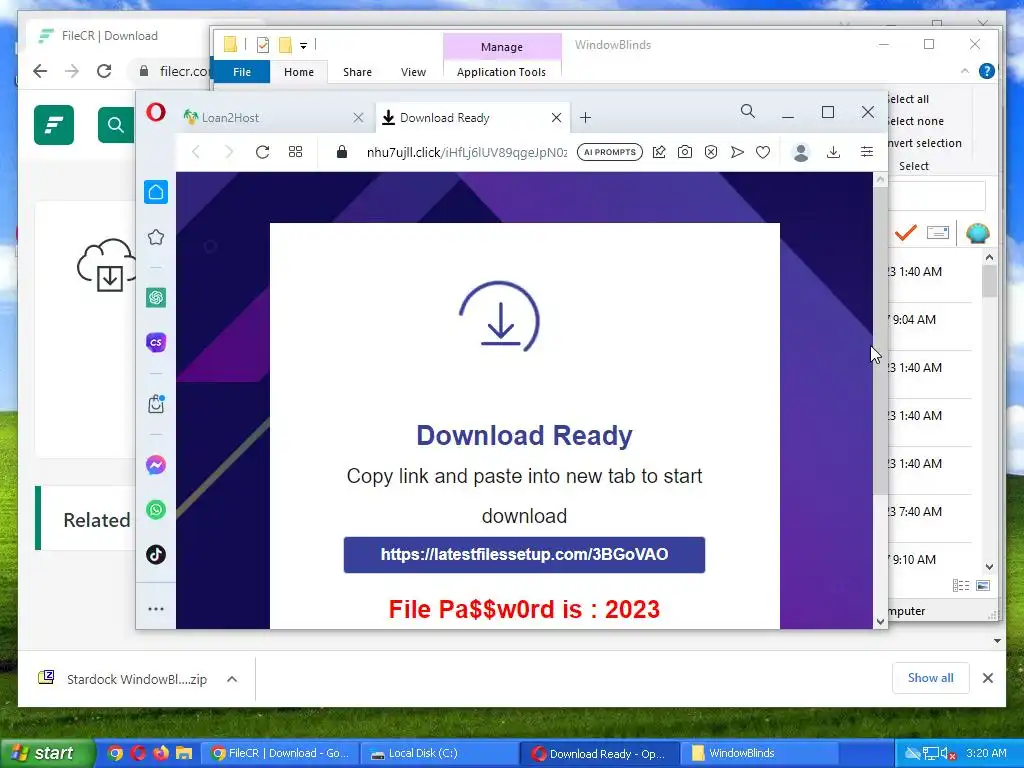1024x768 pixels.
Task: Click Manage contextual tab in Explorer
Action: pyautogui.click(x=502, y=47)
